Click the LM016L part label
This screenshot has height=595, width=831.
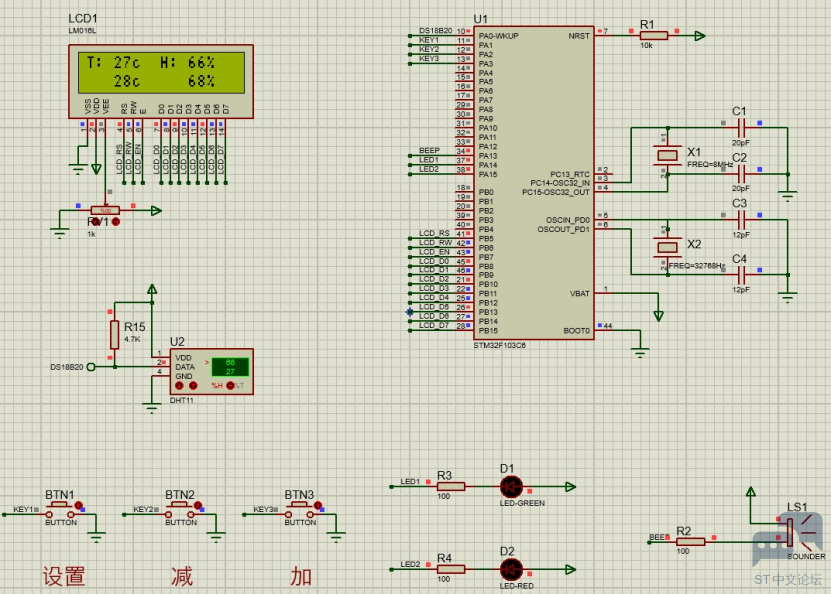82,31
